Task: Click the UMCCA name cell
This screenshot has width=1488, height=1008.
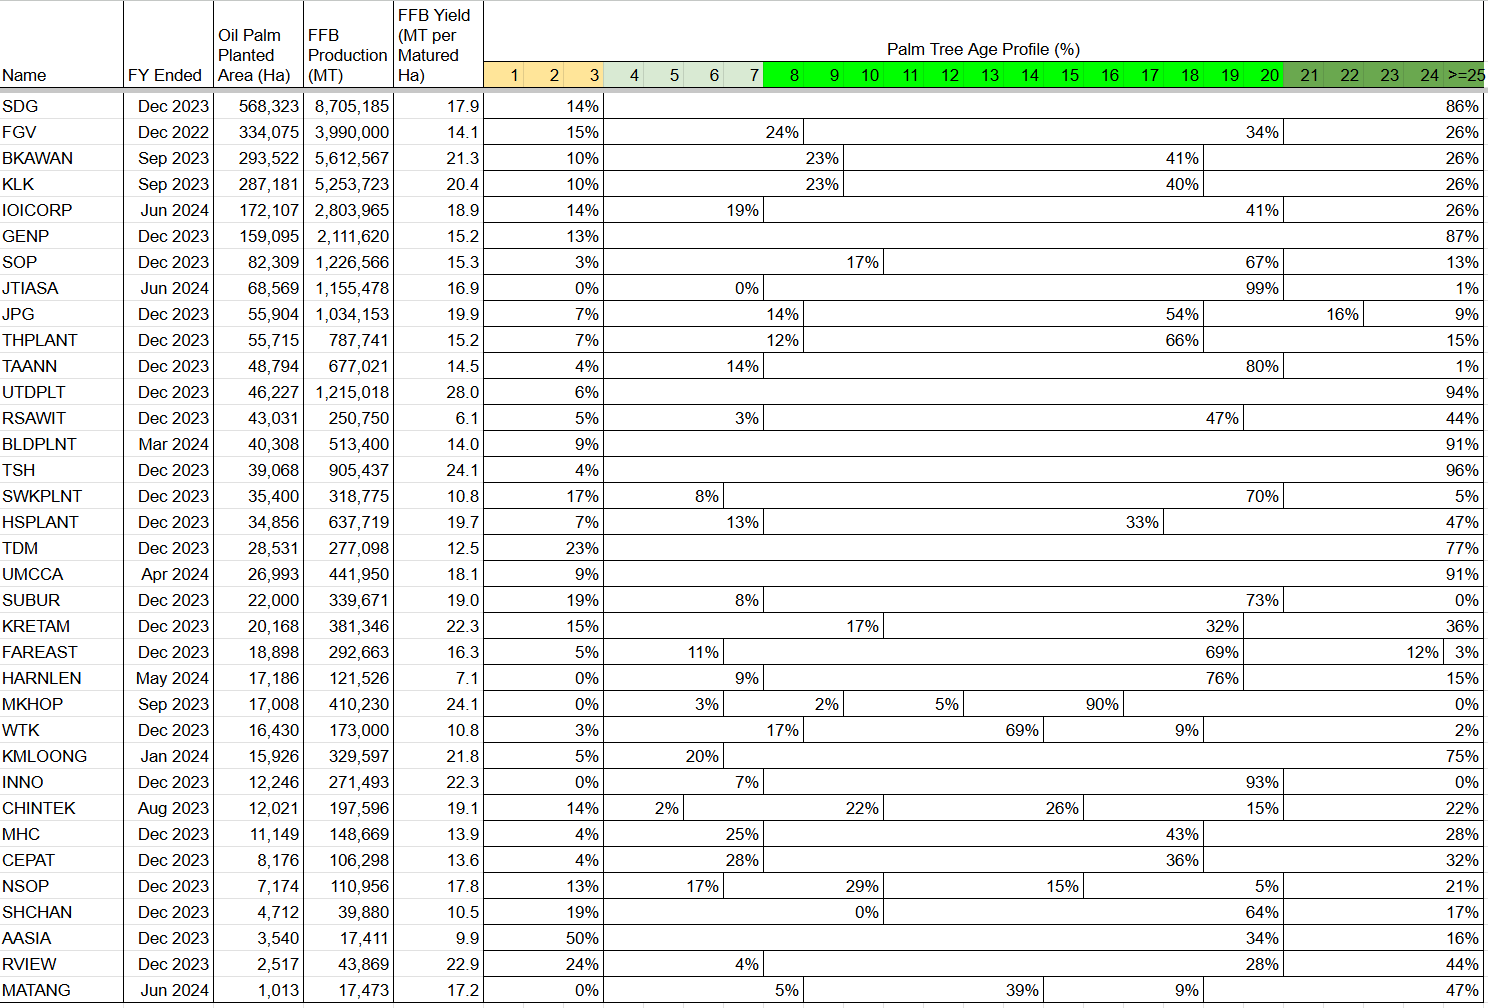Action: click(62, 574)
